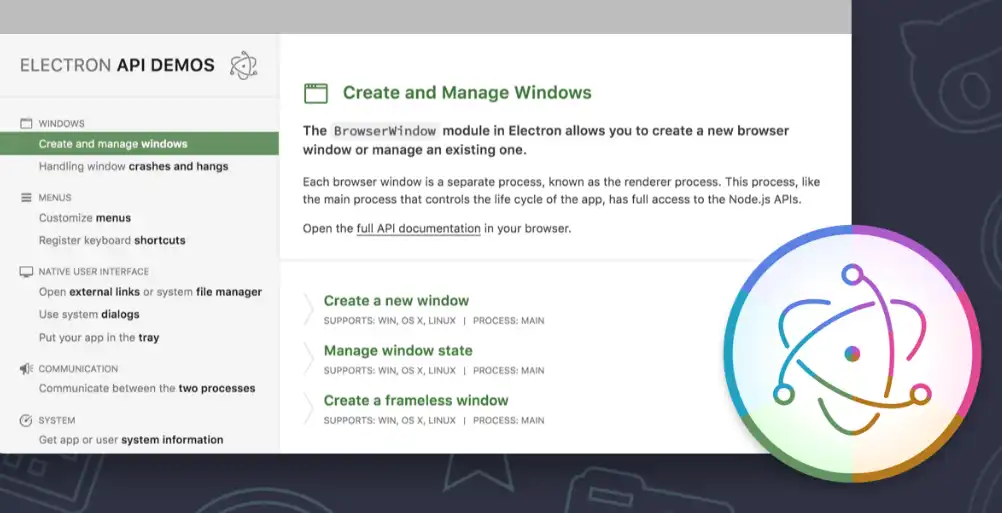Open Handling window crashes and hangs
The image size is (1002, 513).
tap(134, 166)
